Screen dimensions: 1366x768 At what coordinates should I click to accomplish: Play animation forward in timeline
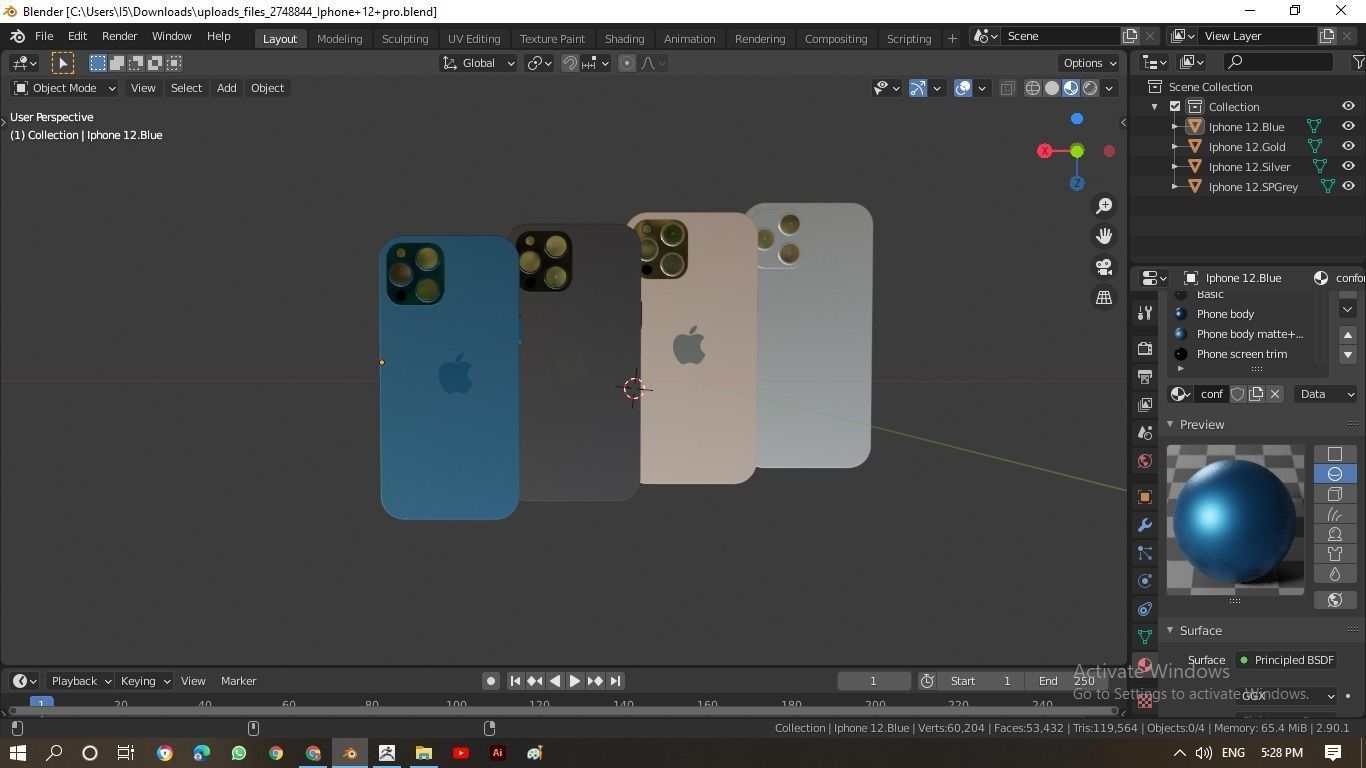(575, 681)
